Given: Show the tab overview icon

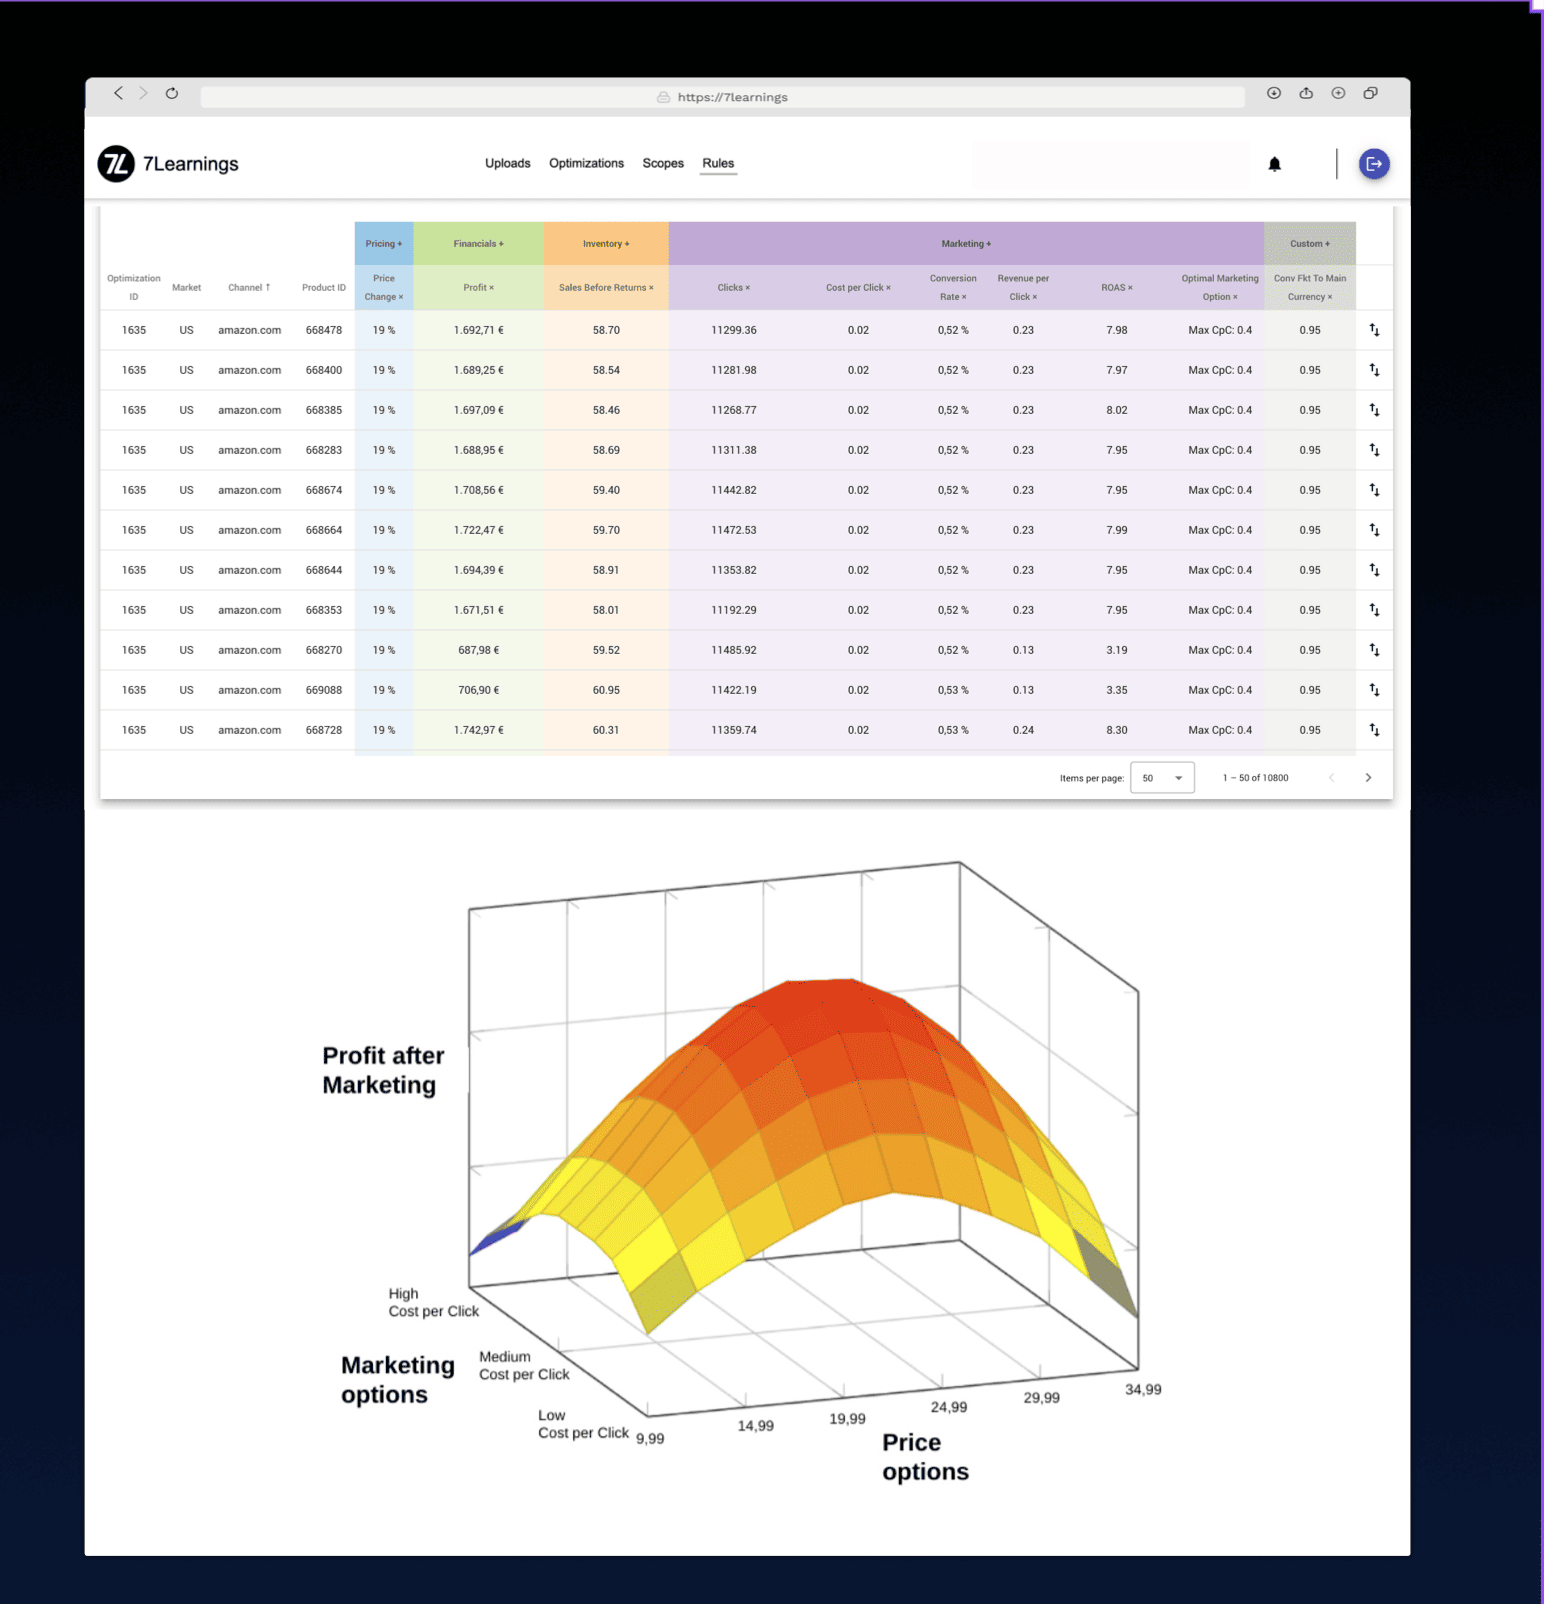Looking at the screenshot, I should pos(1371,93).
